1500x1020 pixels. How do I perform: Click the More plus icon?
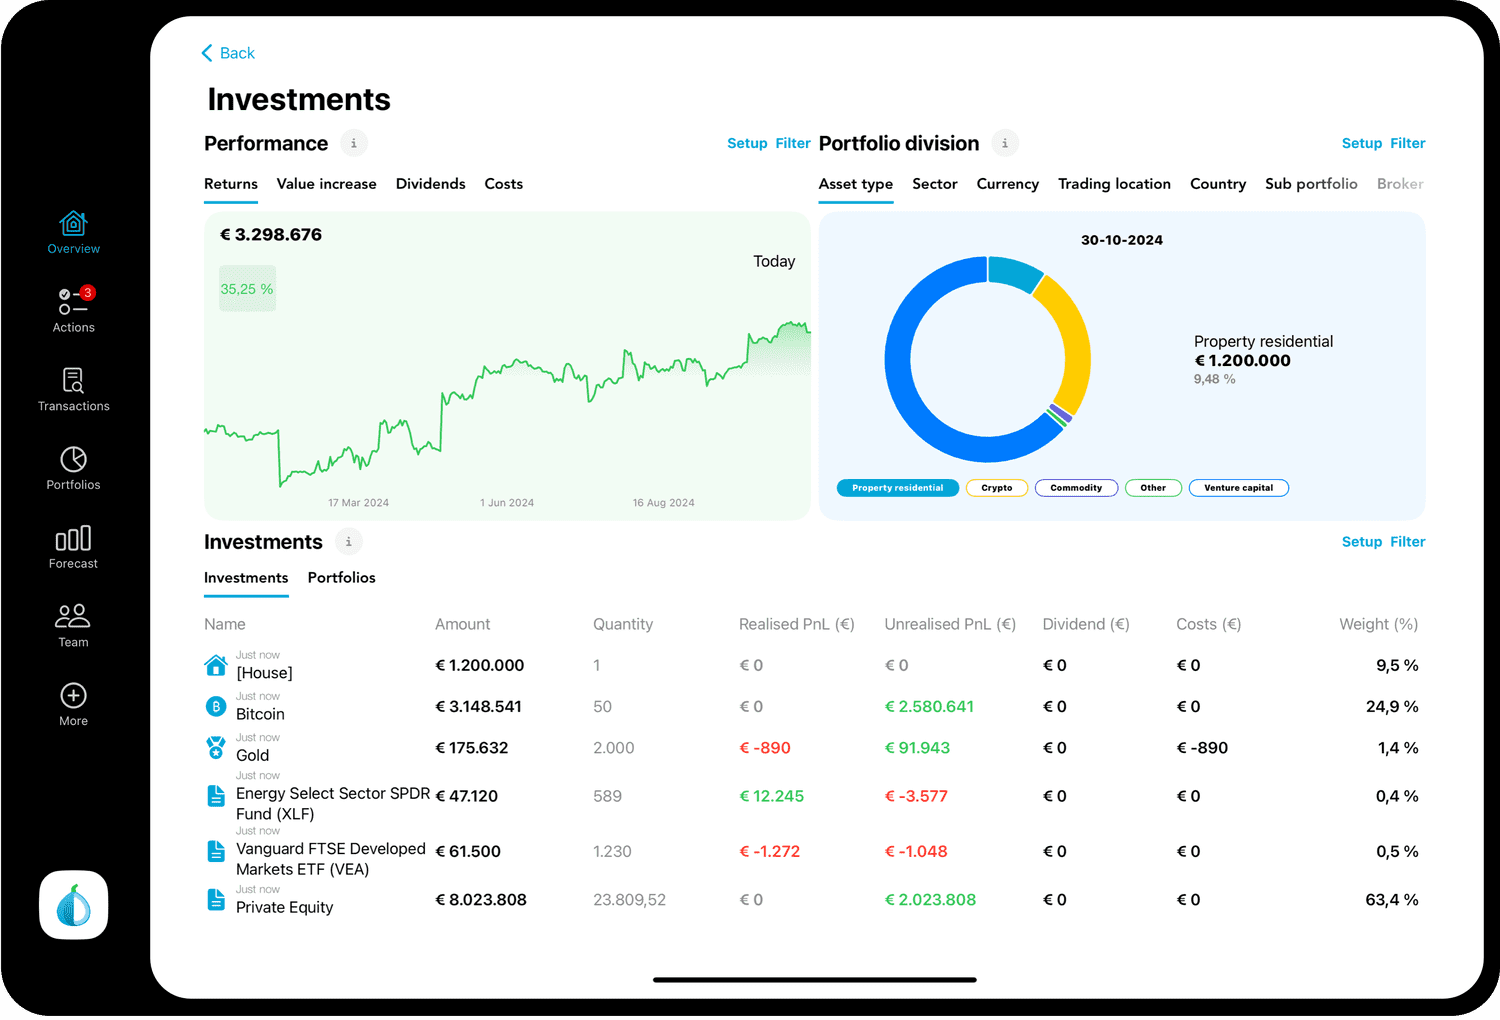pos(73,696)
